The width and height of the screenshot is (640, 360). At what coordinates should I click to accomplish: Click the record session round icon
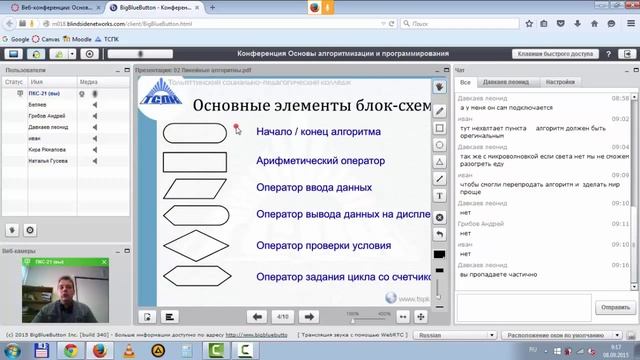[89, 54]
